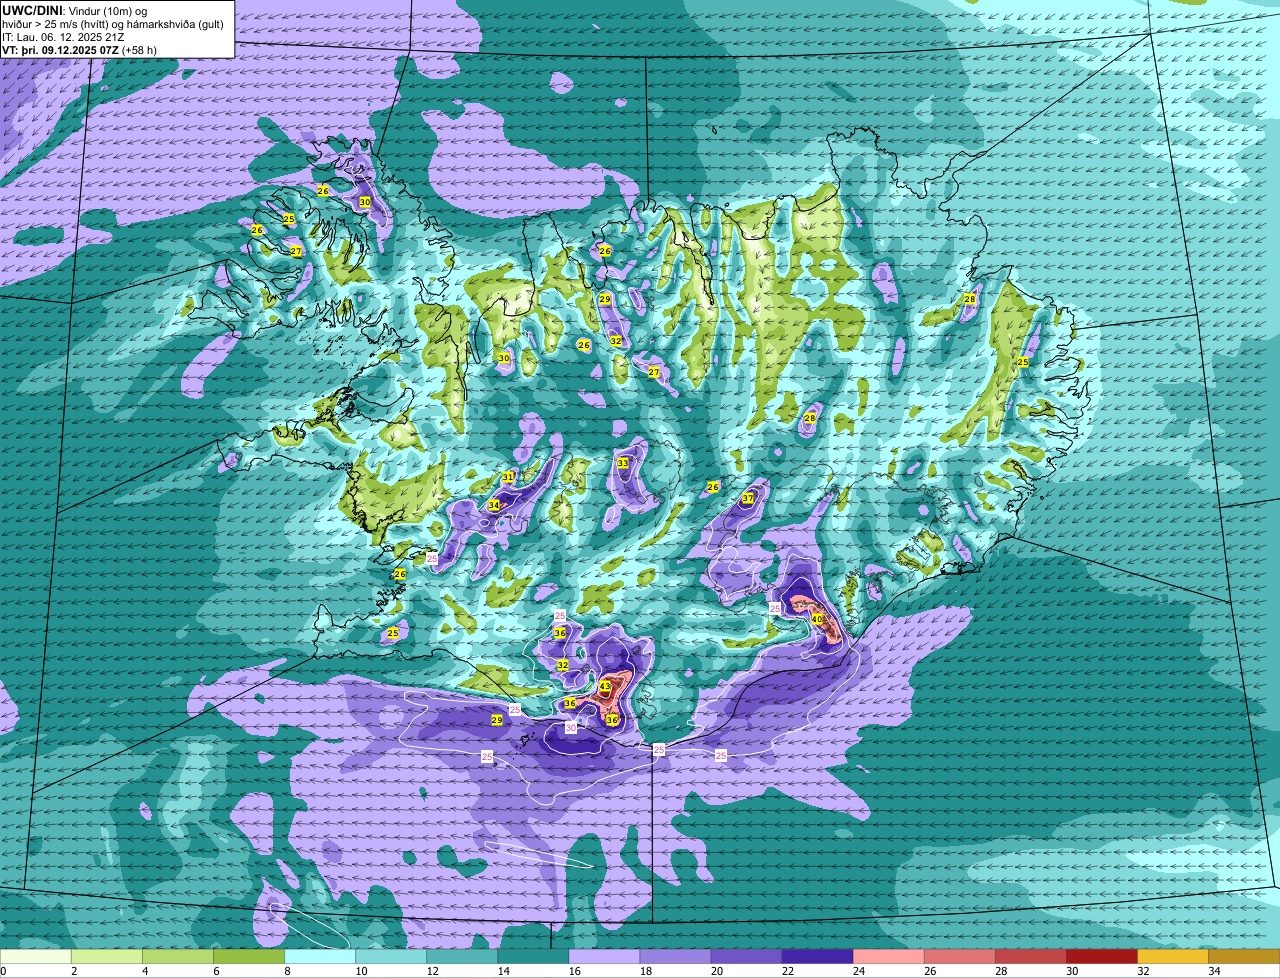Select the dark red 30–32 legend swatch
Image resolution: width=1280 pixels, height=978 pixels.
tap(1101, 957)
